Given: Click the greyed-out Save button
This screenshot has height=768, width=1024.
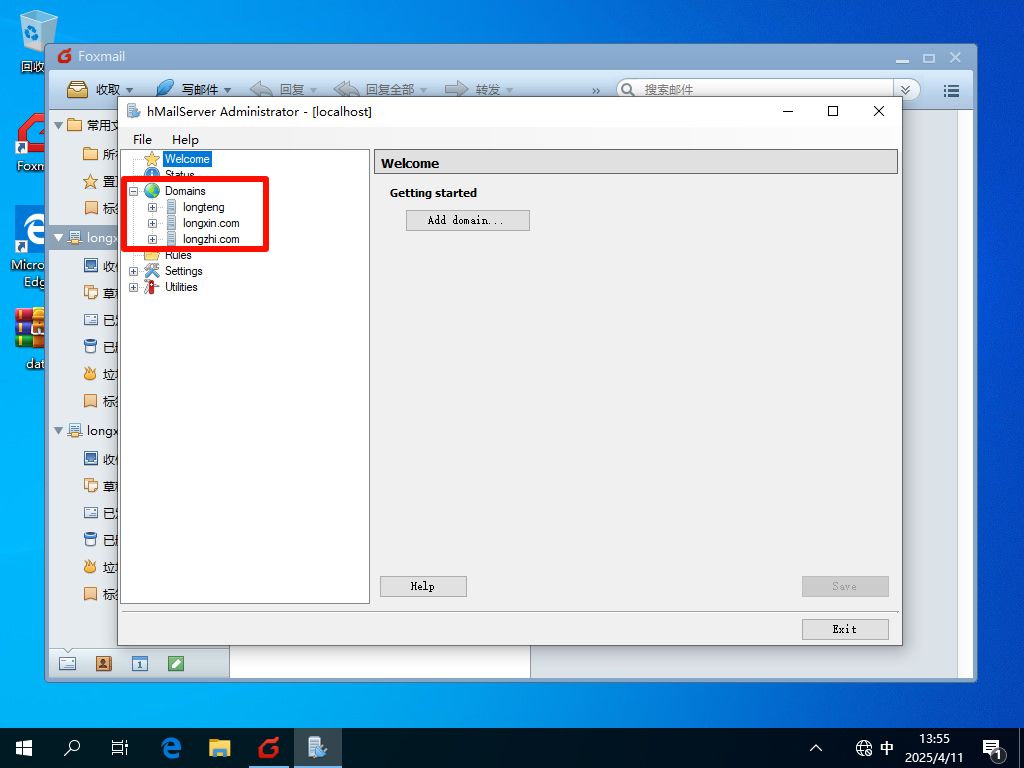Looking at the screenshot, I should (x=845, y=586).
